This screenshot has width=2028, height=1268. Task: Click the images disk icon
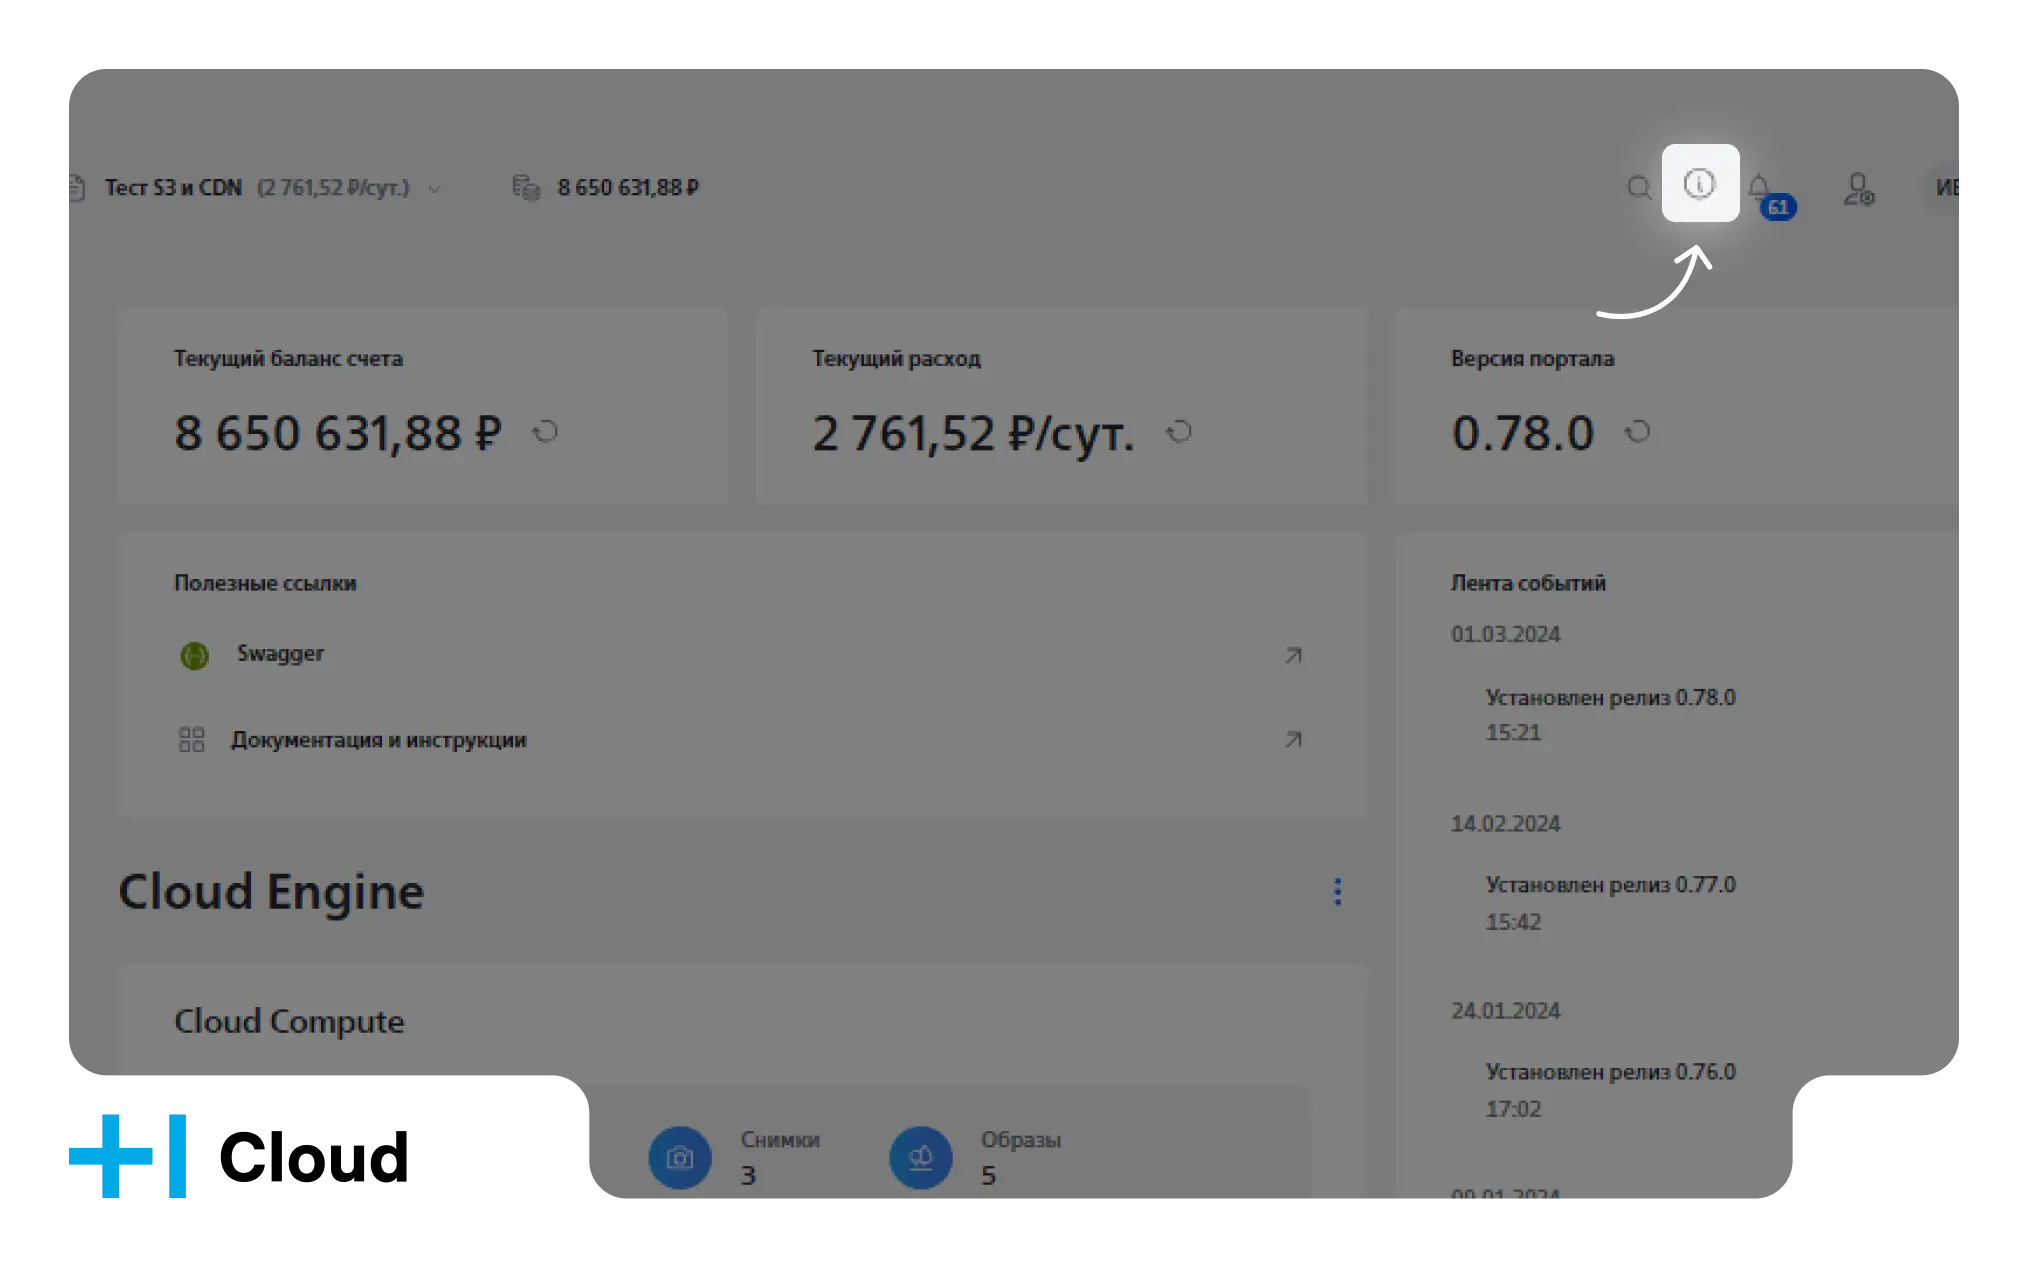click(921, 1158)
